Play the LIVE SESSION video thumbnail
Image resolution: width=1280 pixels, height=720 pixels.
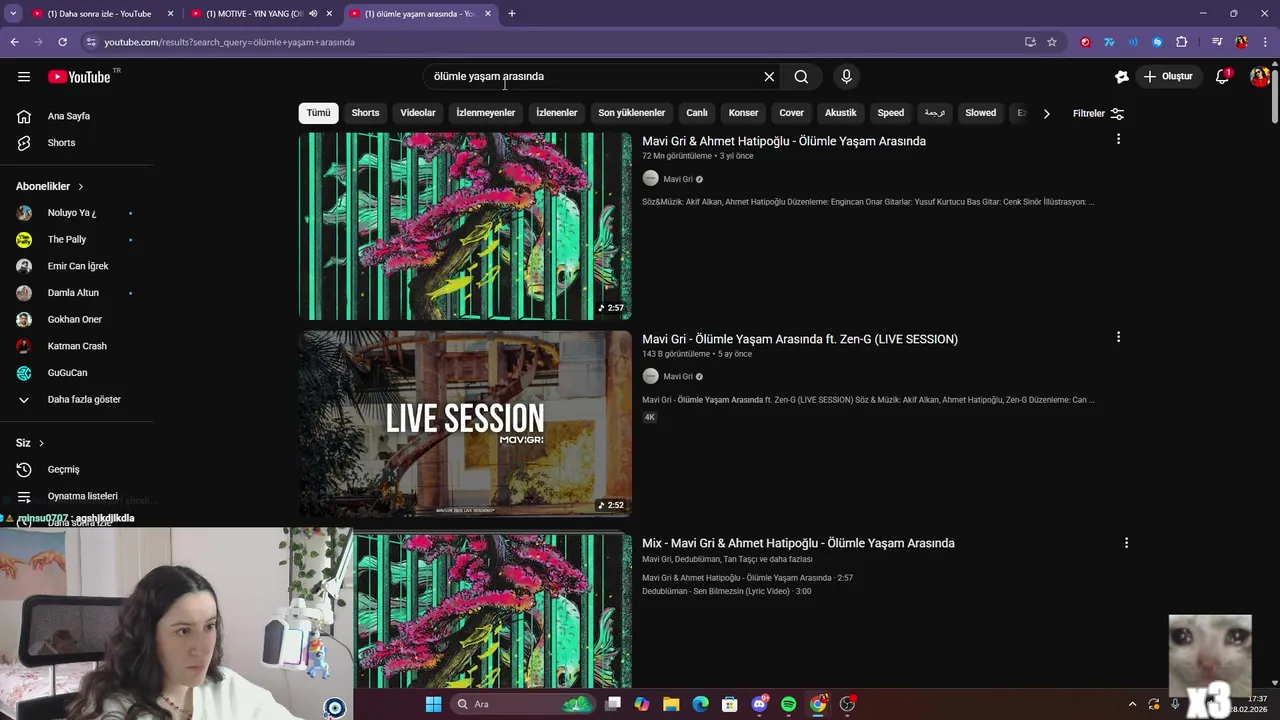tap(465, 424)
